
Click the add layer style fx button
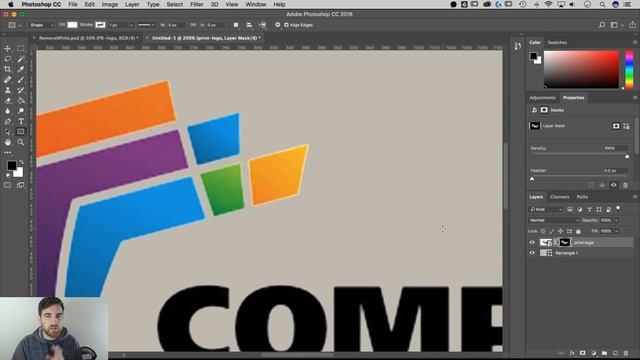(572, 353)
